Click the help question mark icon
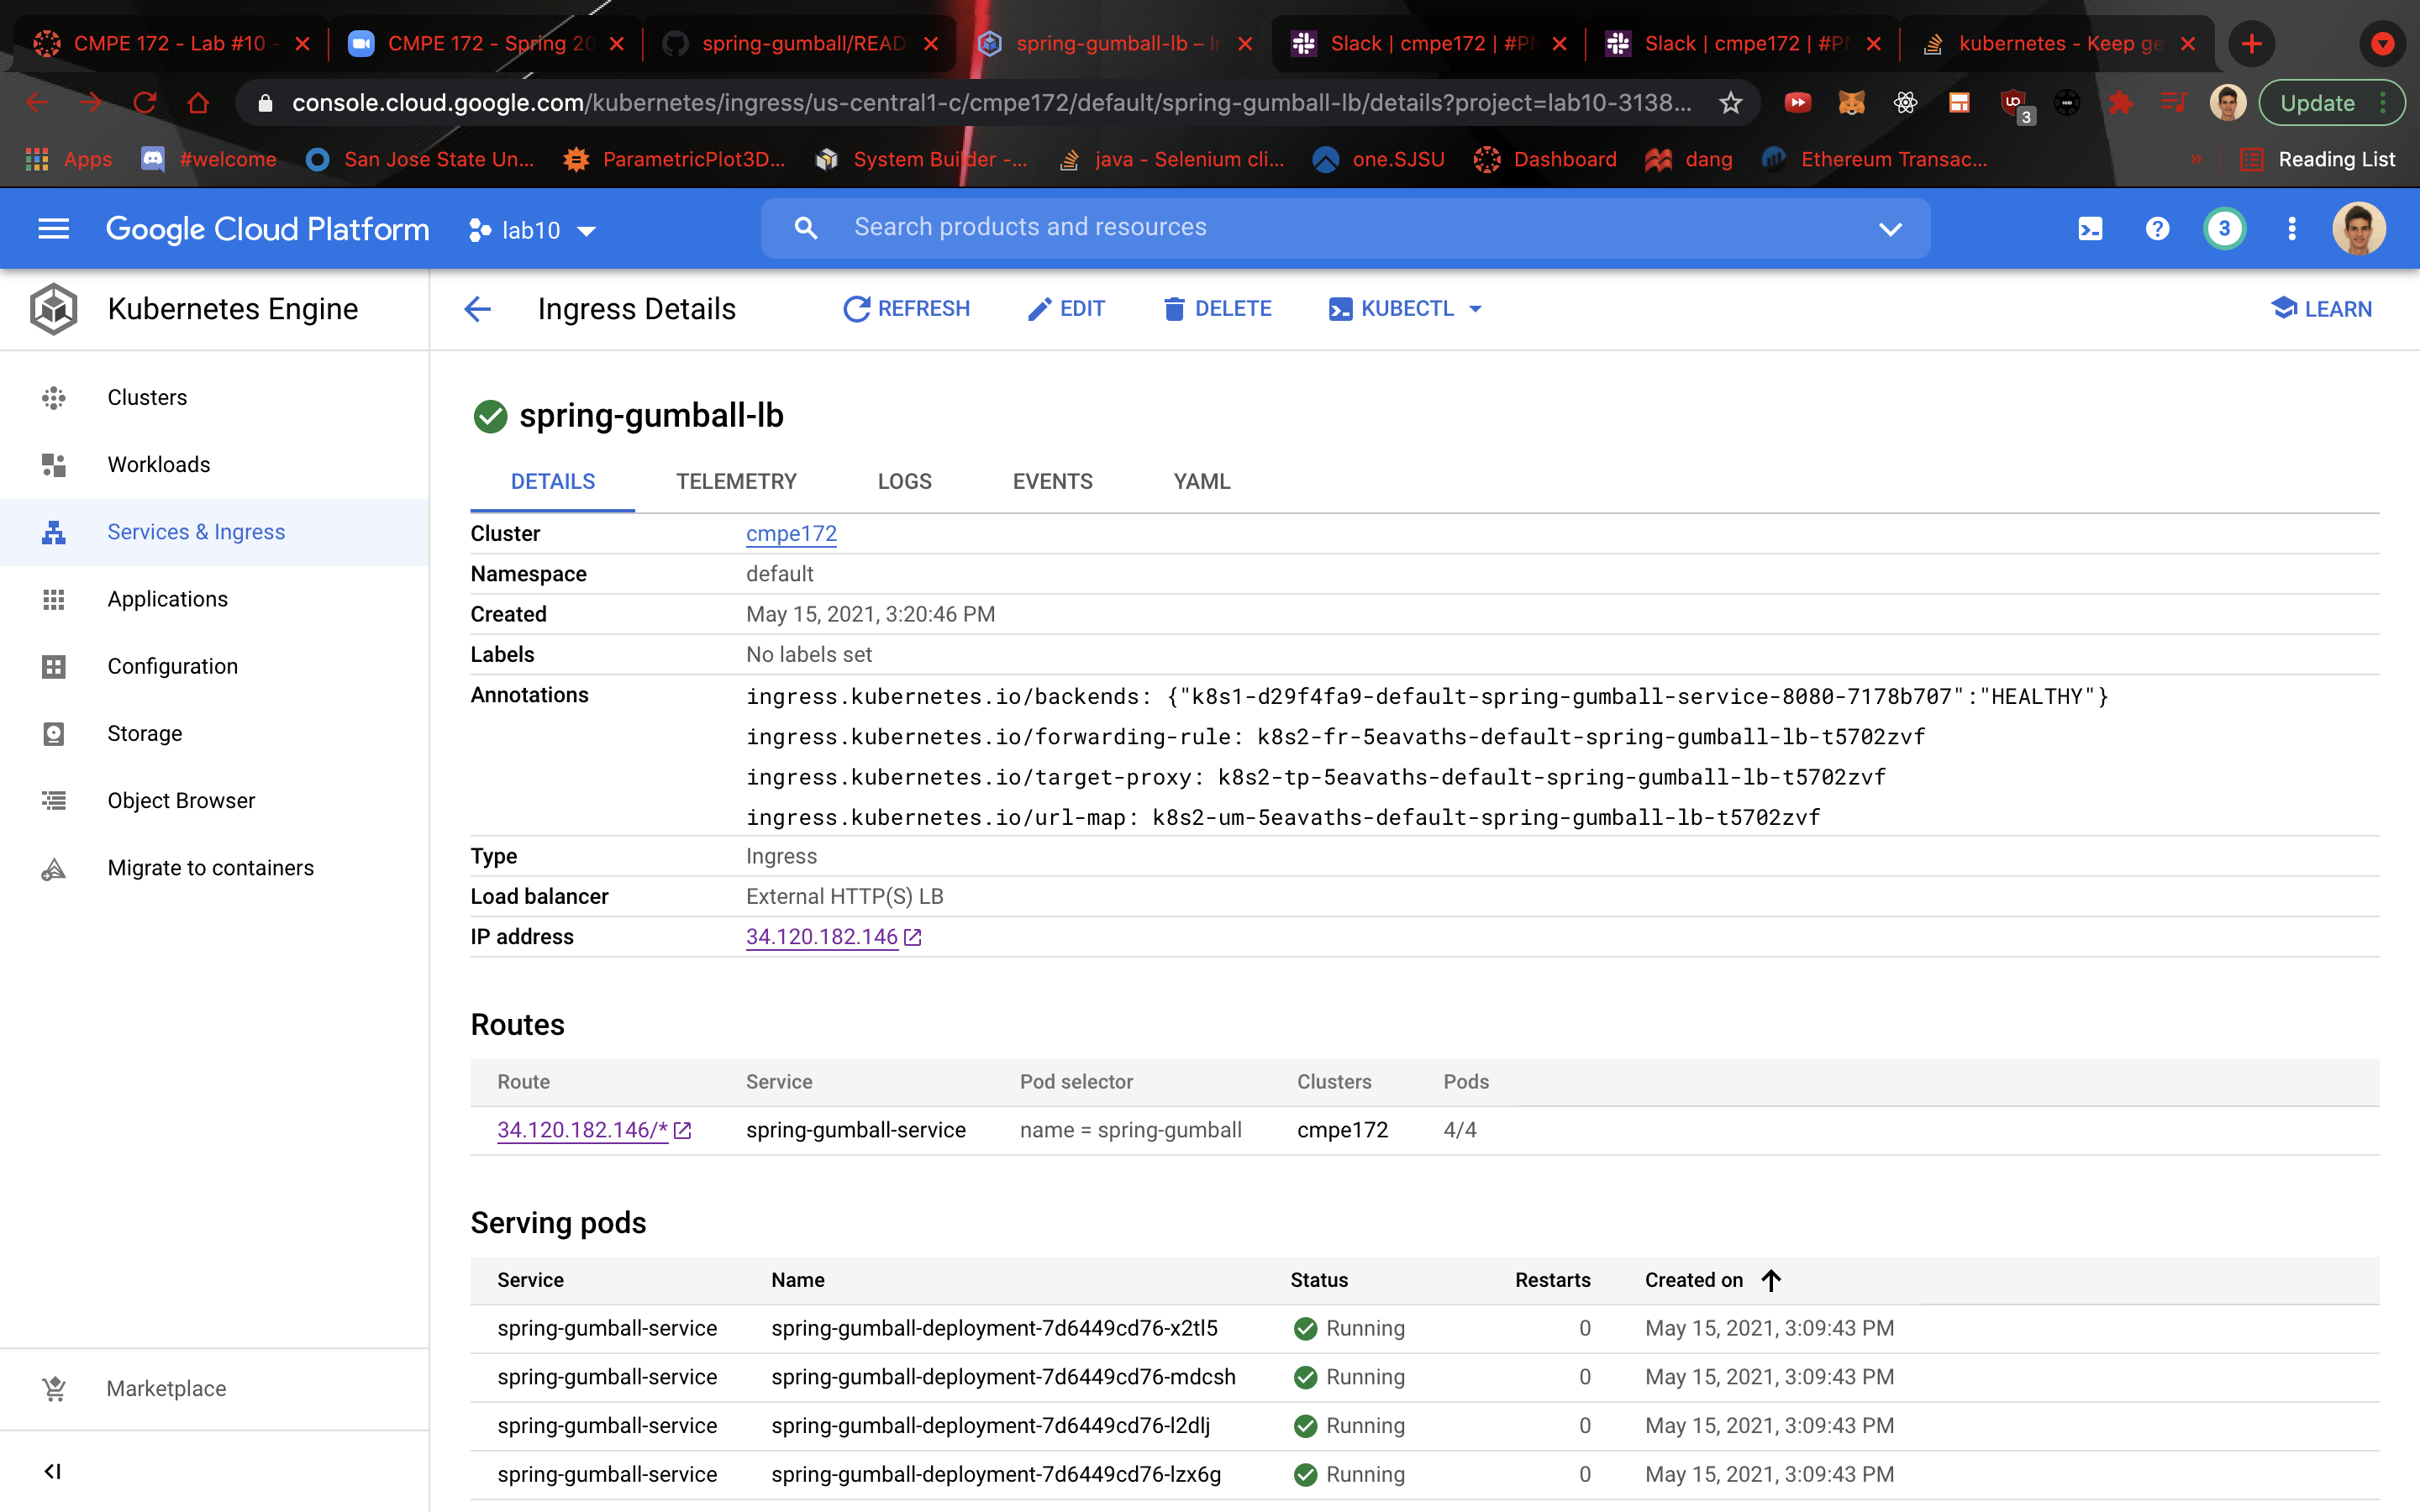The image size is (2420, 1512). (x=2157, y=229)
